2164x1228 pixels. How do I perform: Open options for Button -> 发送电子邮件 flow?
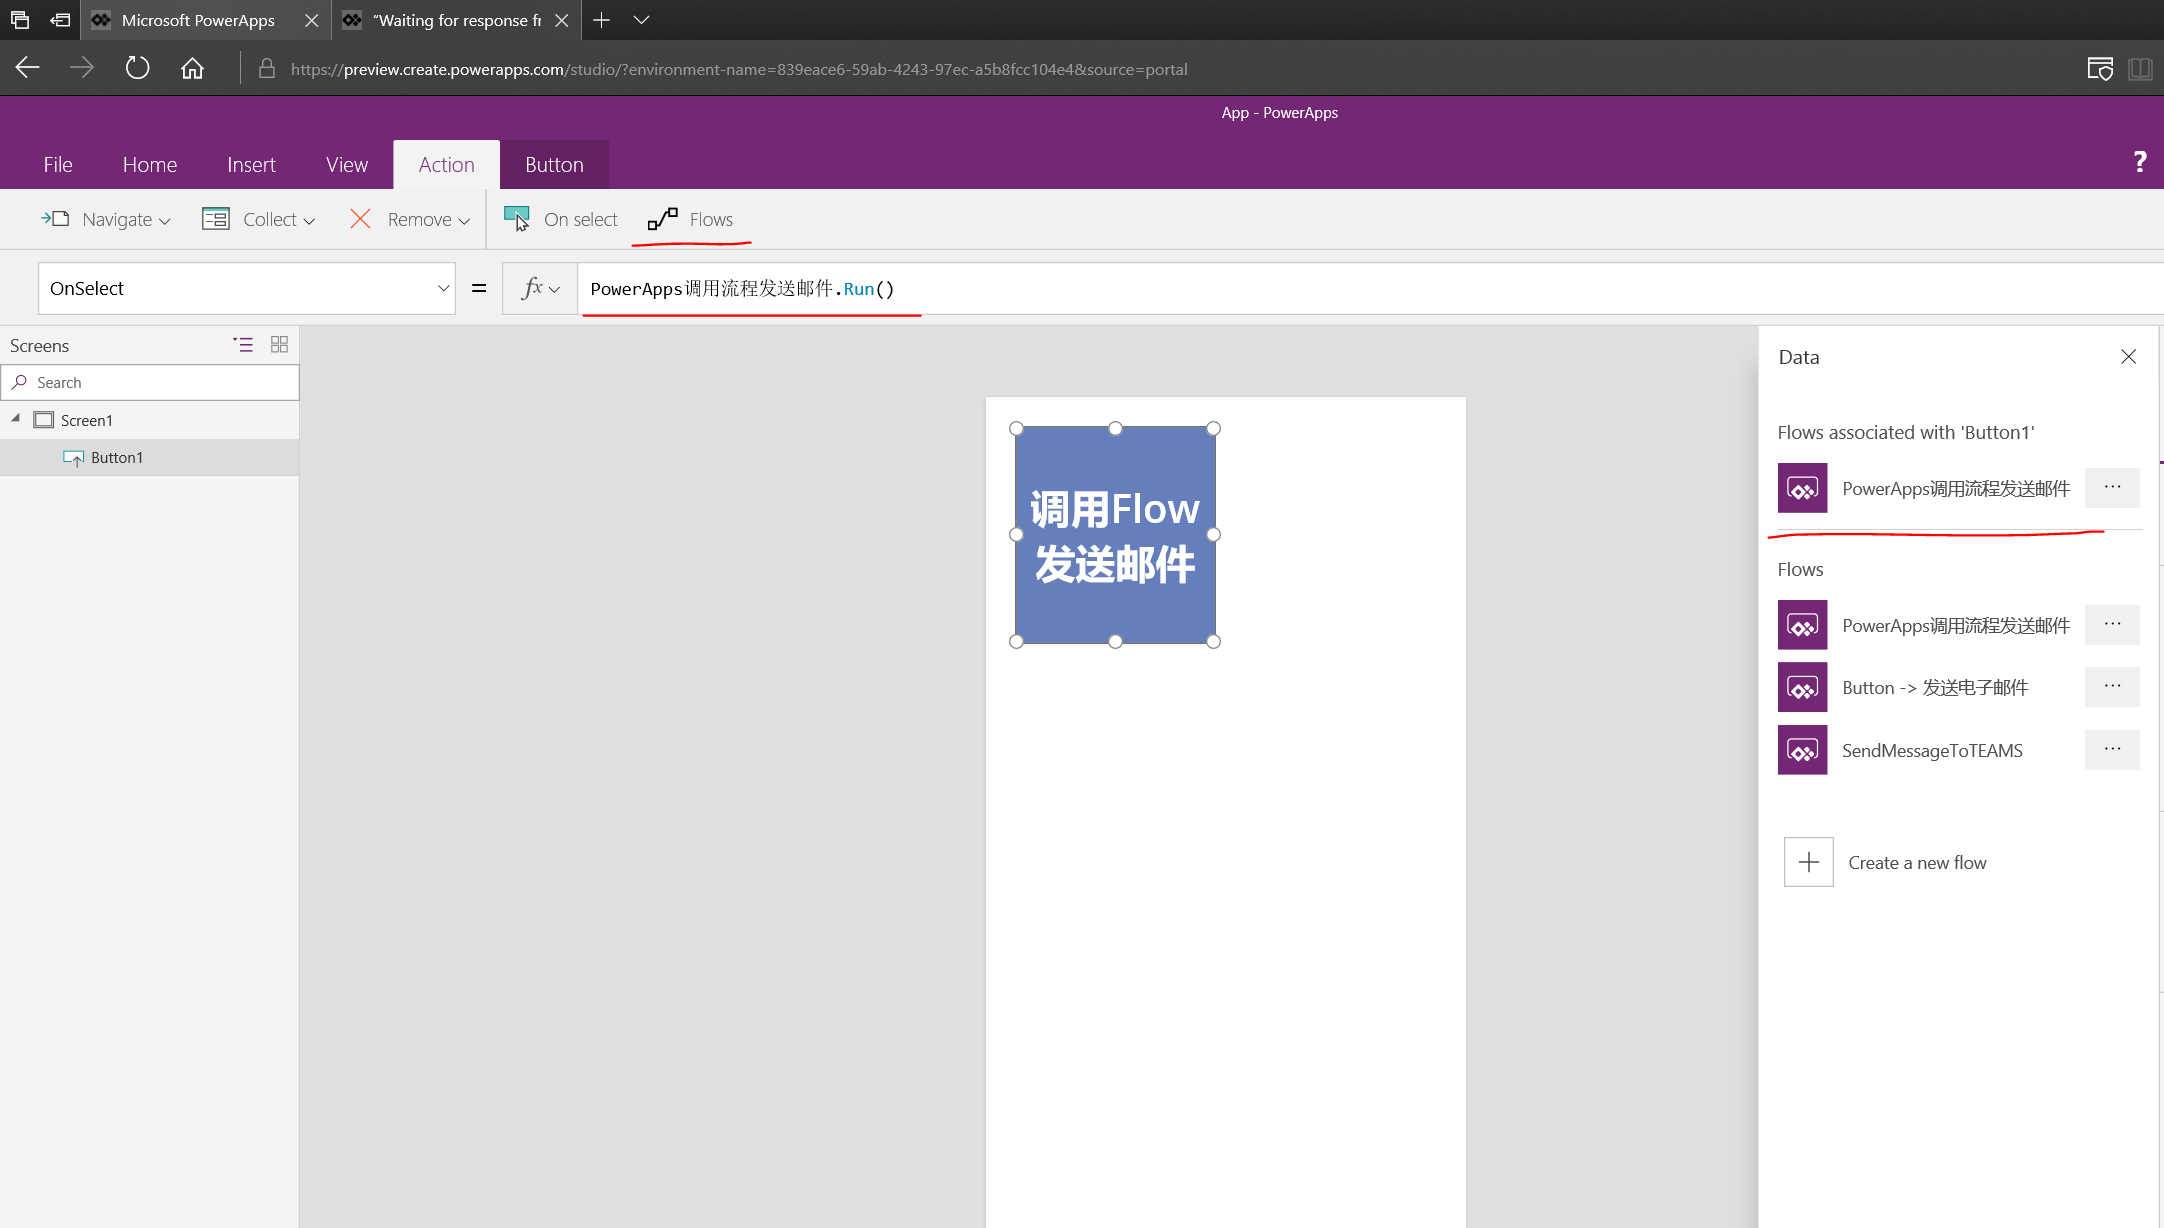2111,687
